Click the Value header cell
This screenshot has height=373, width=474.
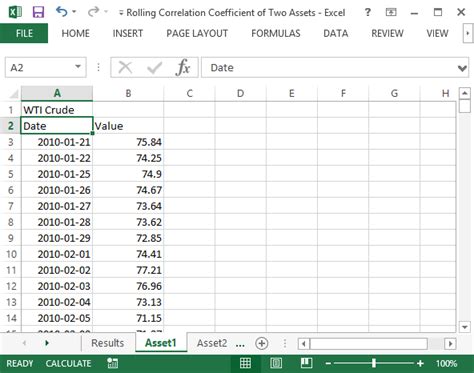point(128,126)
